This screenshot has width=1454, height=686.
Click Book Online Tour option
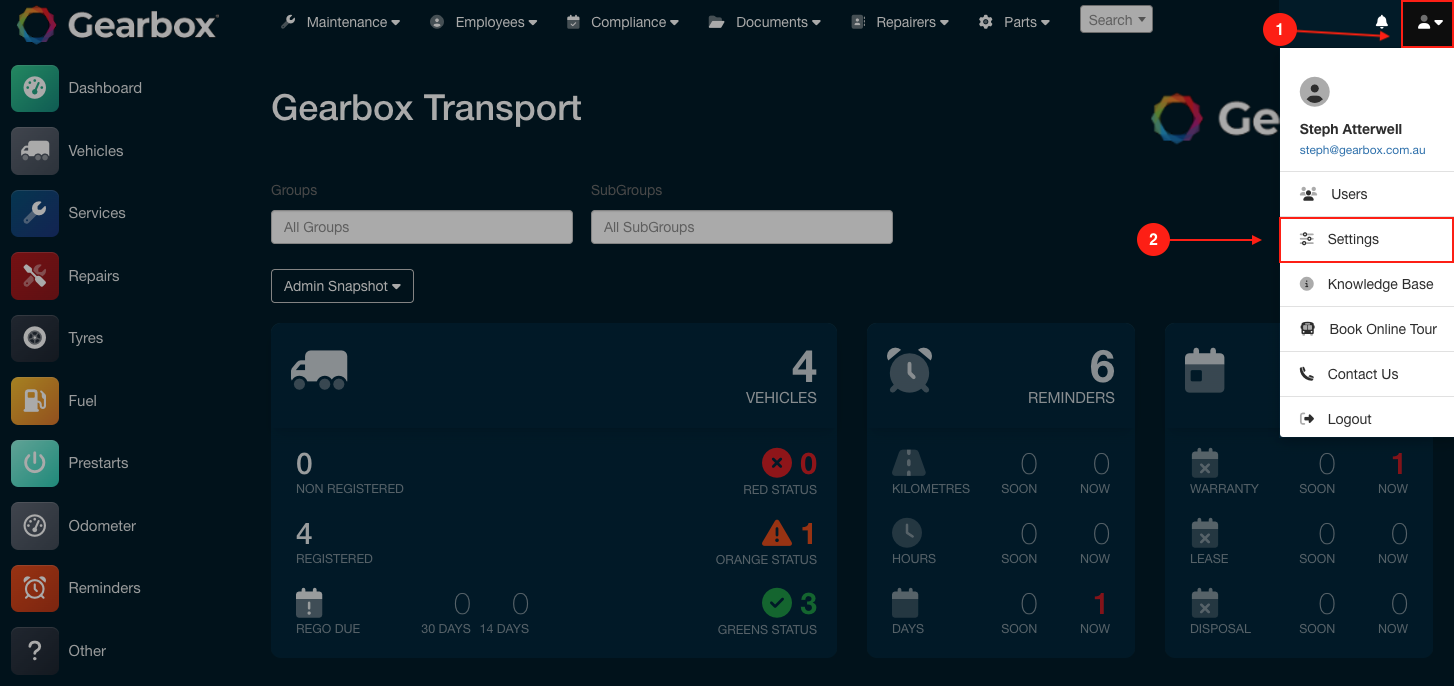[x=1382, y=328]
